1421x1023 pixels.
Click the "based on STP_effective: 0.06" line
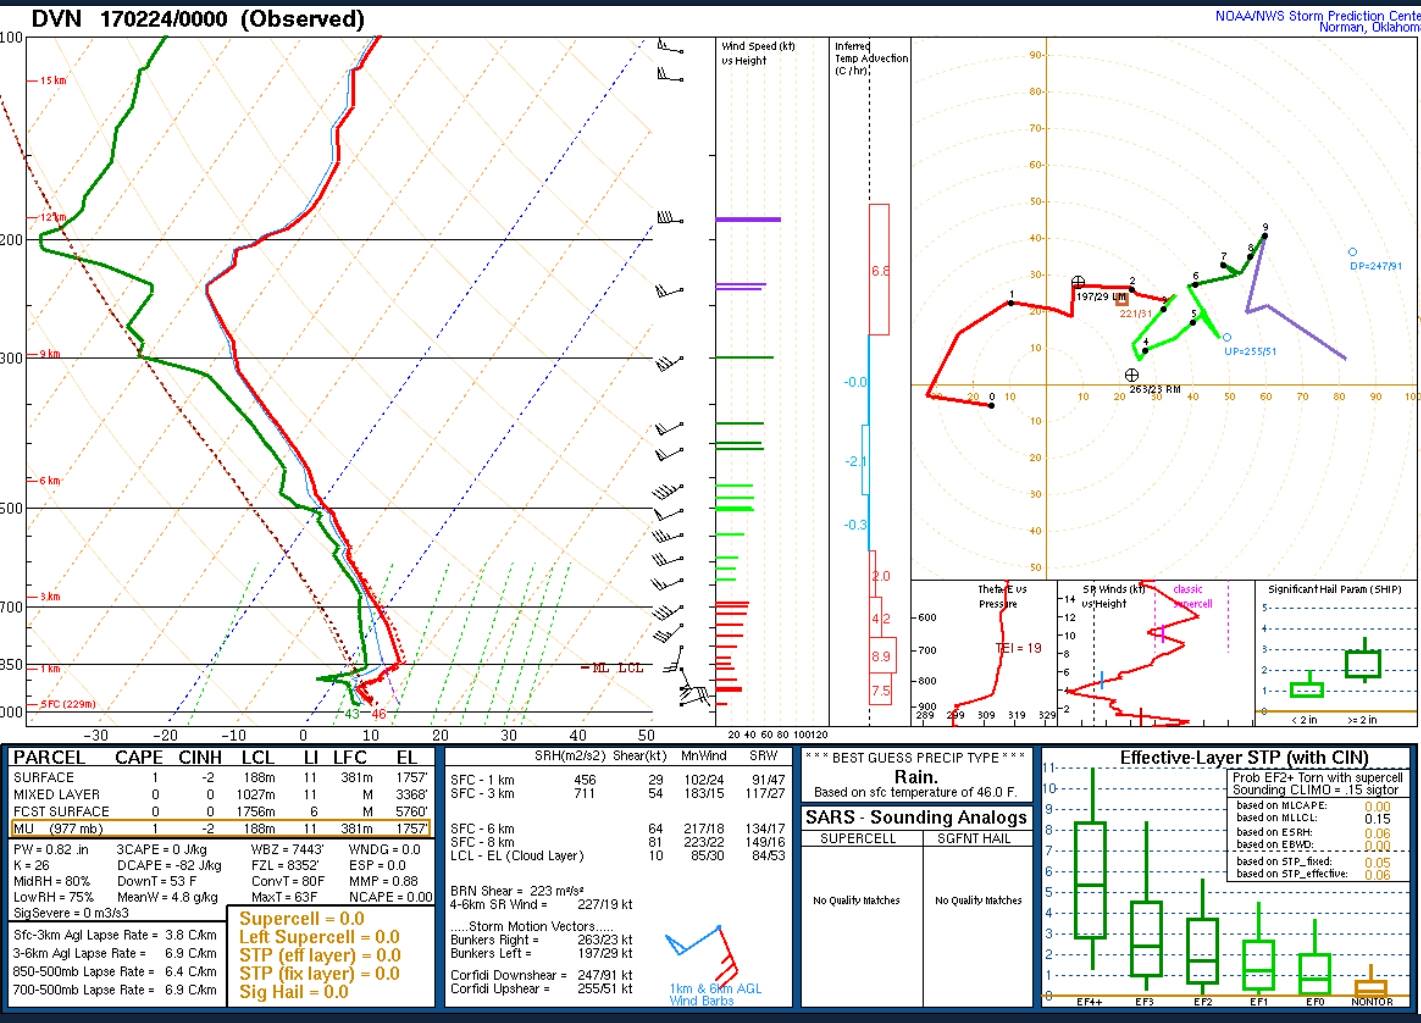(1313, 874)
